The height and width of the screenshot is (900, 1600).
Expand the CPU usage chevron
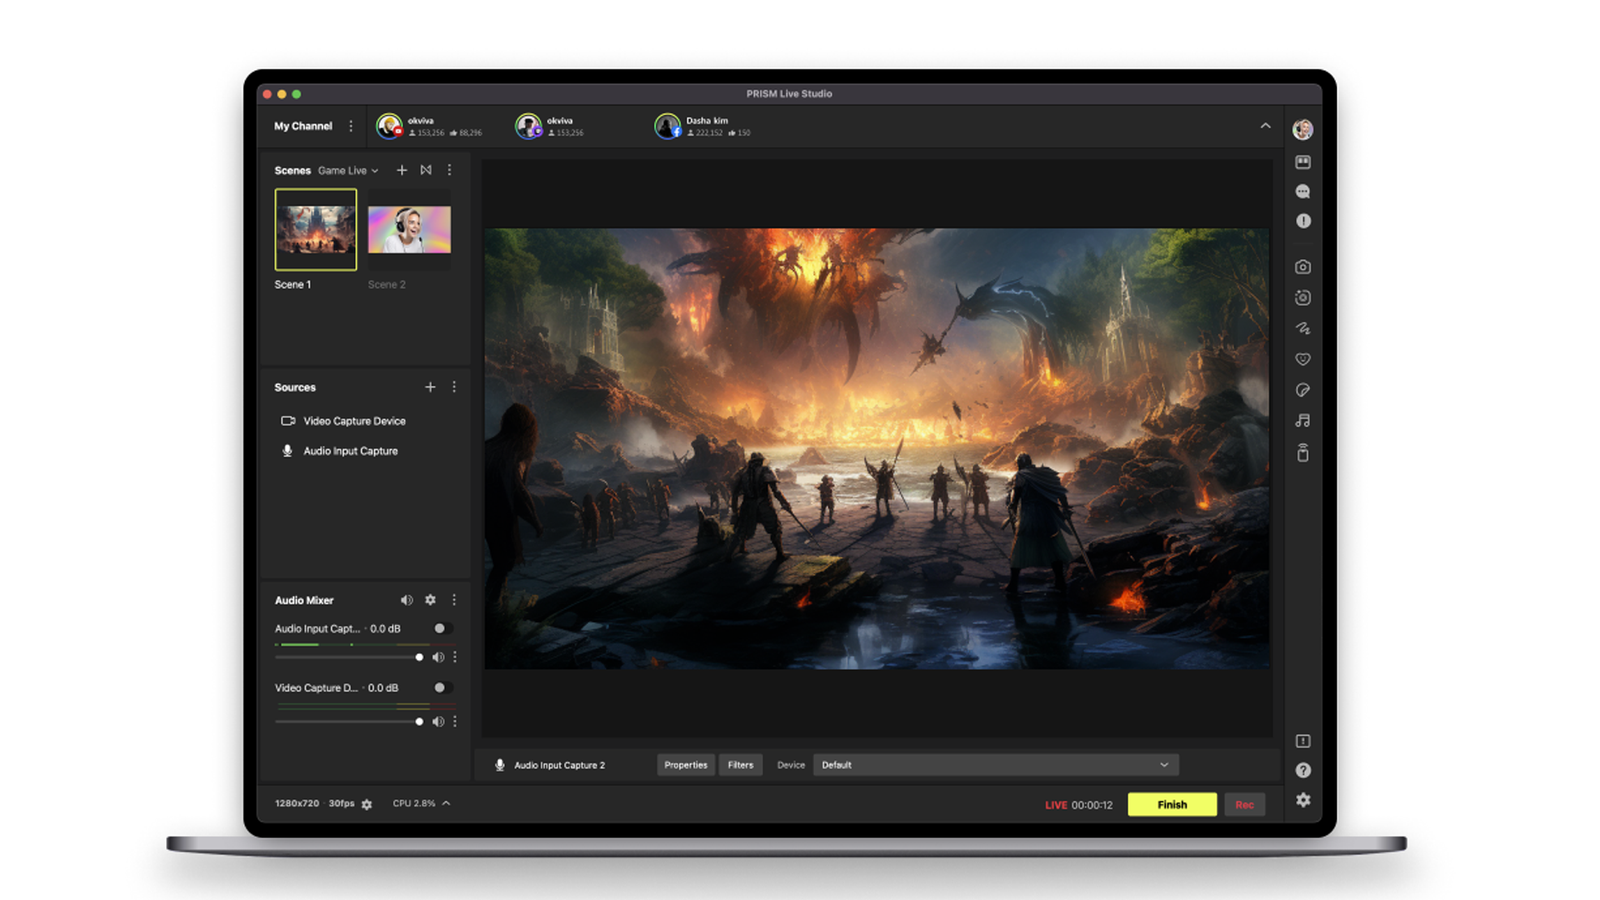tap(446, 803)
